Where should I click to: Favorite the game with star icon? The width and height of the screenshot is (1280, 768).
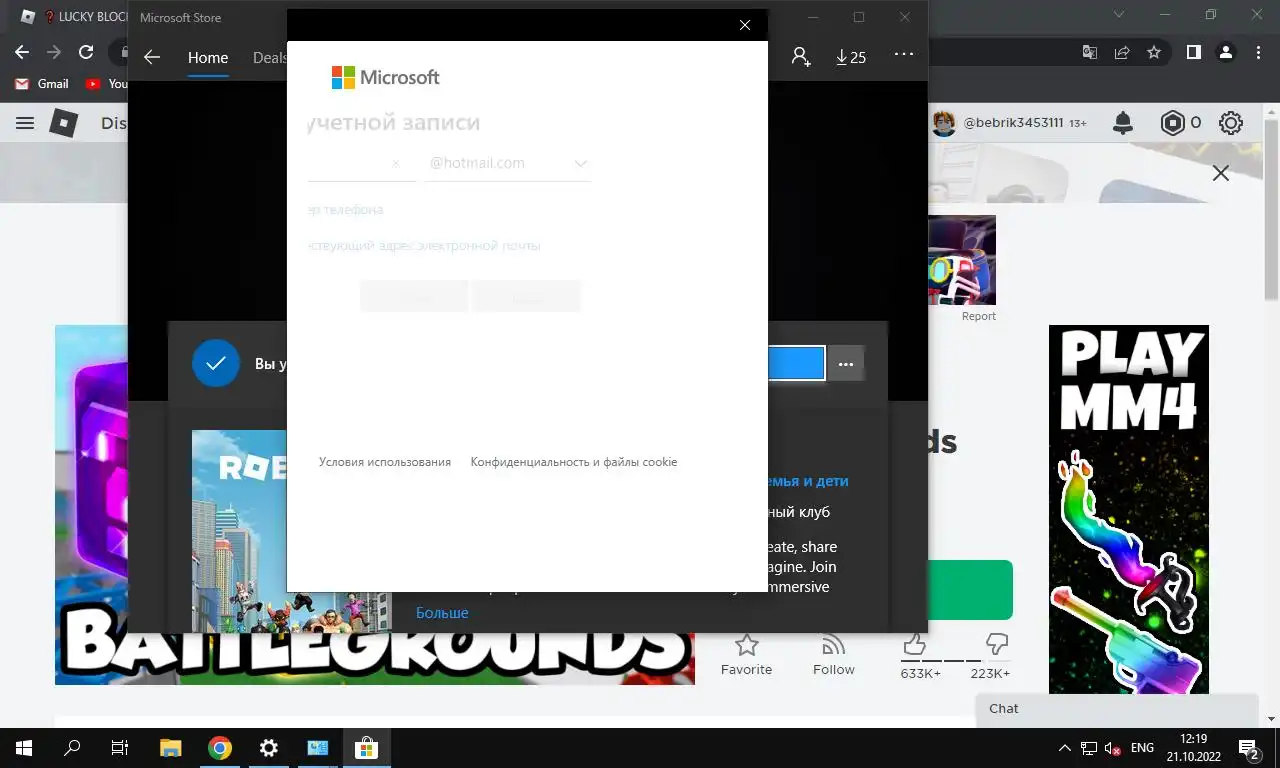(746, 655)
